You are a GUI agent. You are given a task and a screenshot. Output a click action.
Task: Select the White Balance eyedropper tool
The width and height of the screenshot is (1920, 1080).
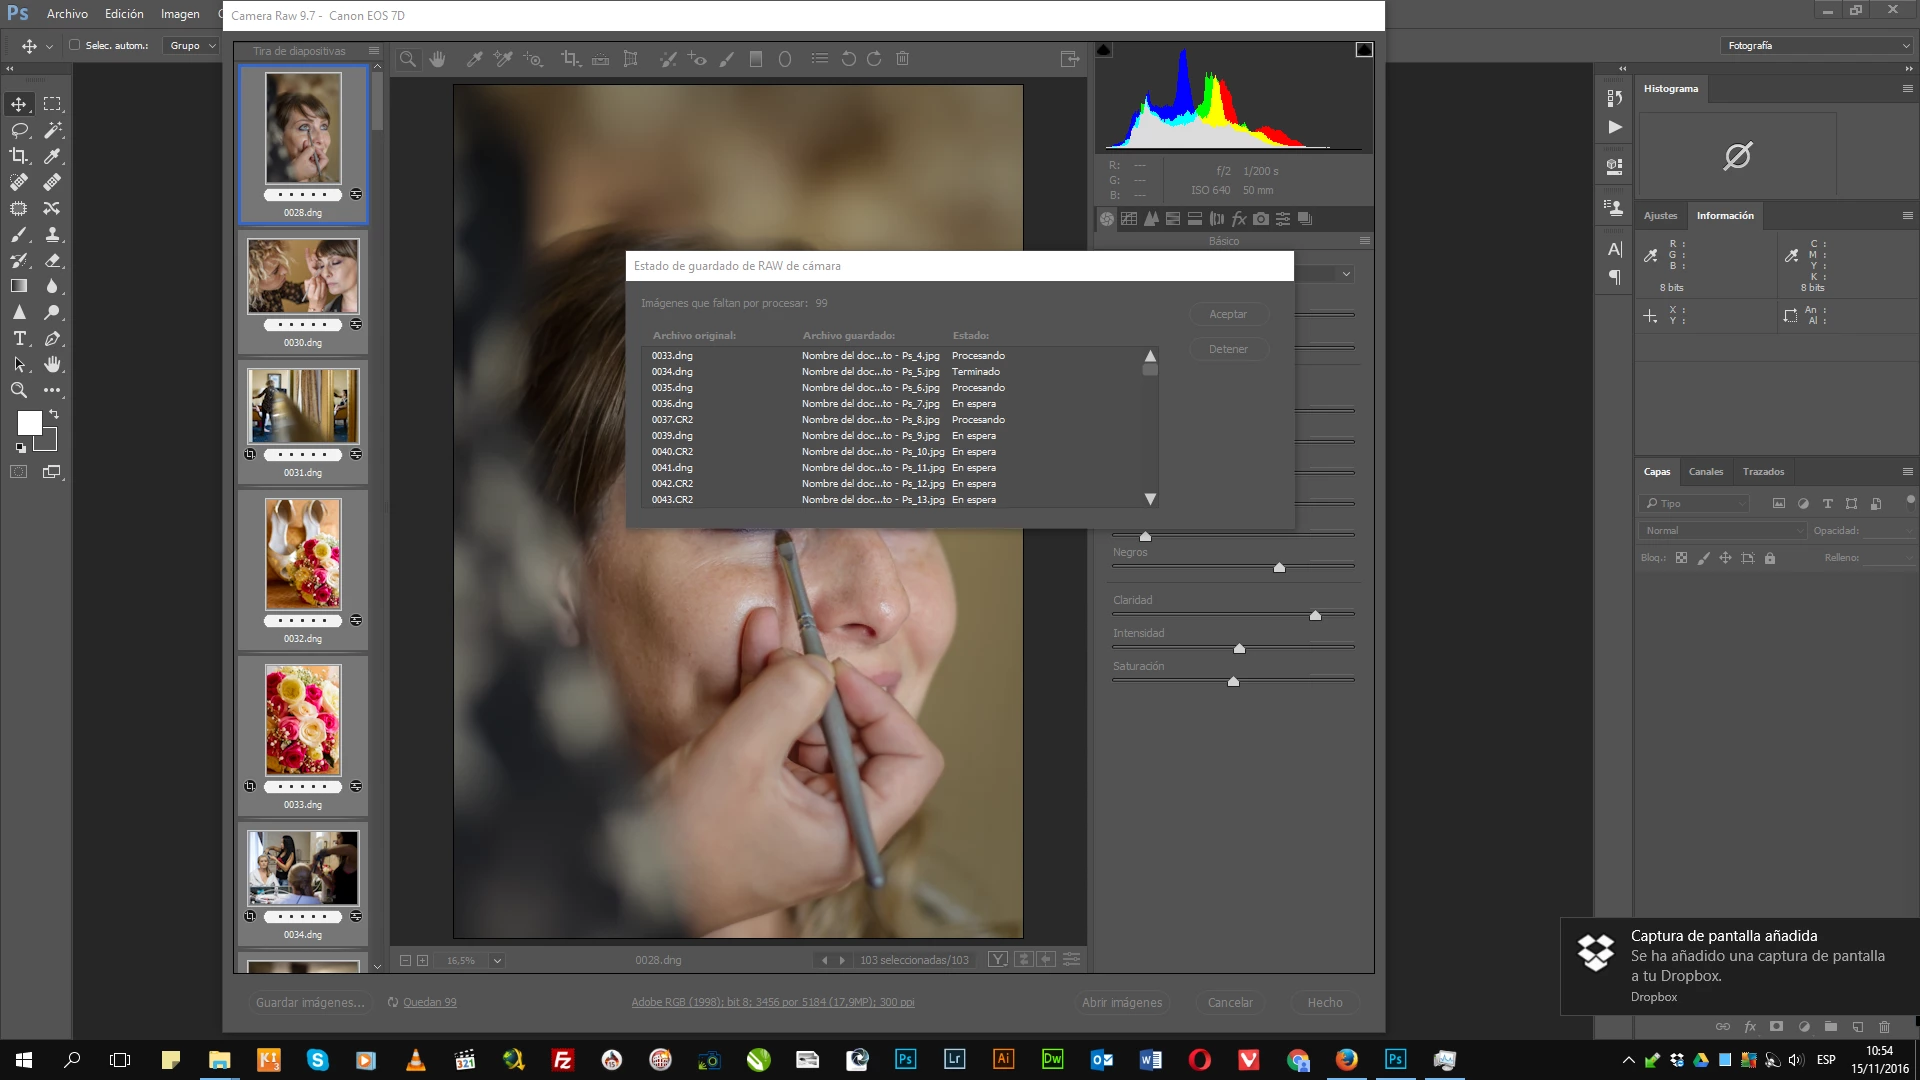tap(474, 59)
